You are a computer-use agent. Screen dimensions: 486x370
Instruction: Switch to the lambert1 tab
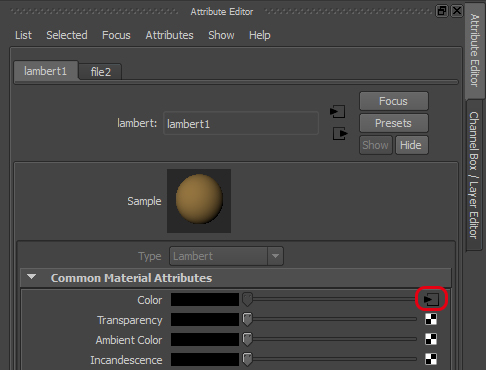click(x=46, y=71)
